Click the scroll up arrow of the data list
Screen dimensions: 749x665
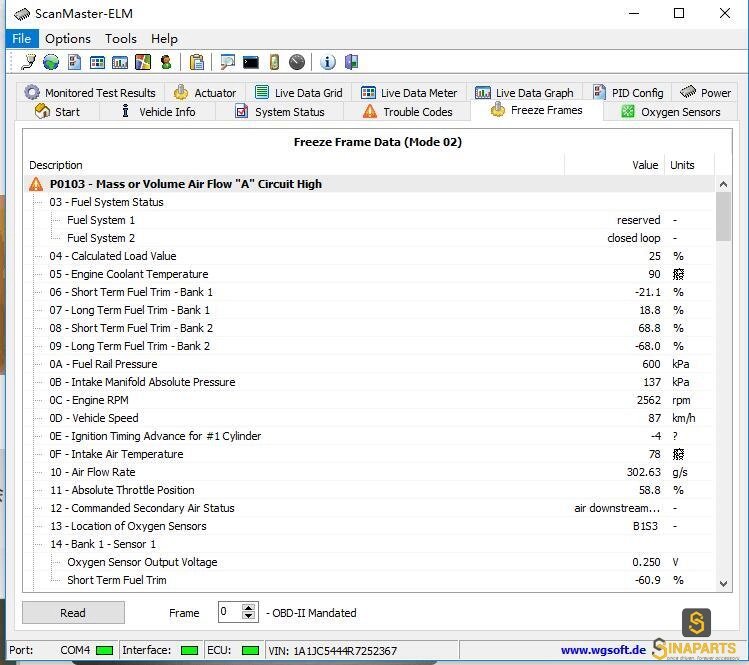(723, 184)
